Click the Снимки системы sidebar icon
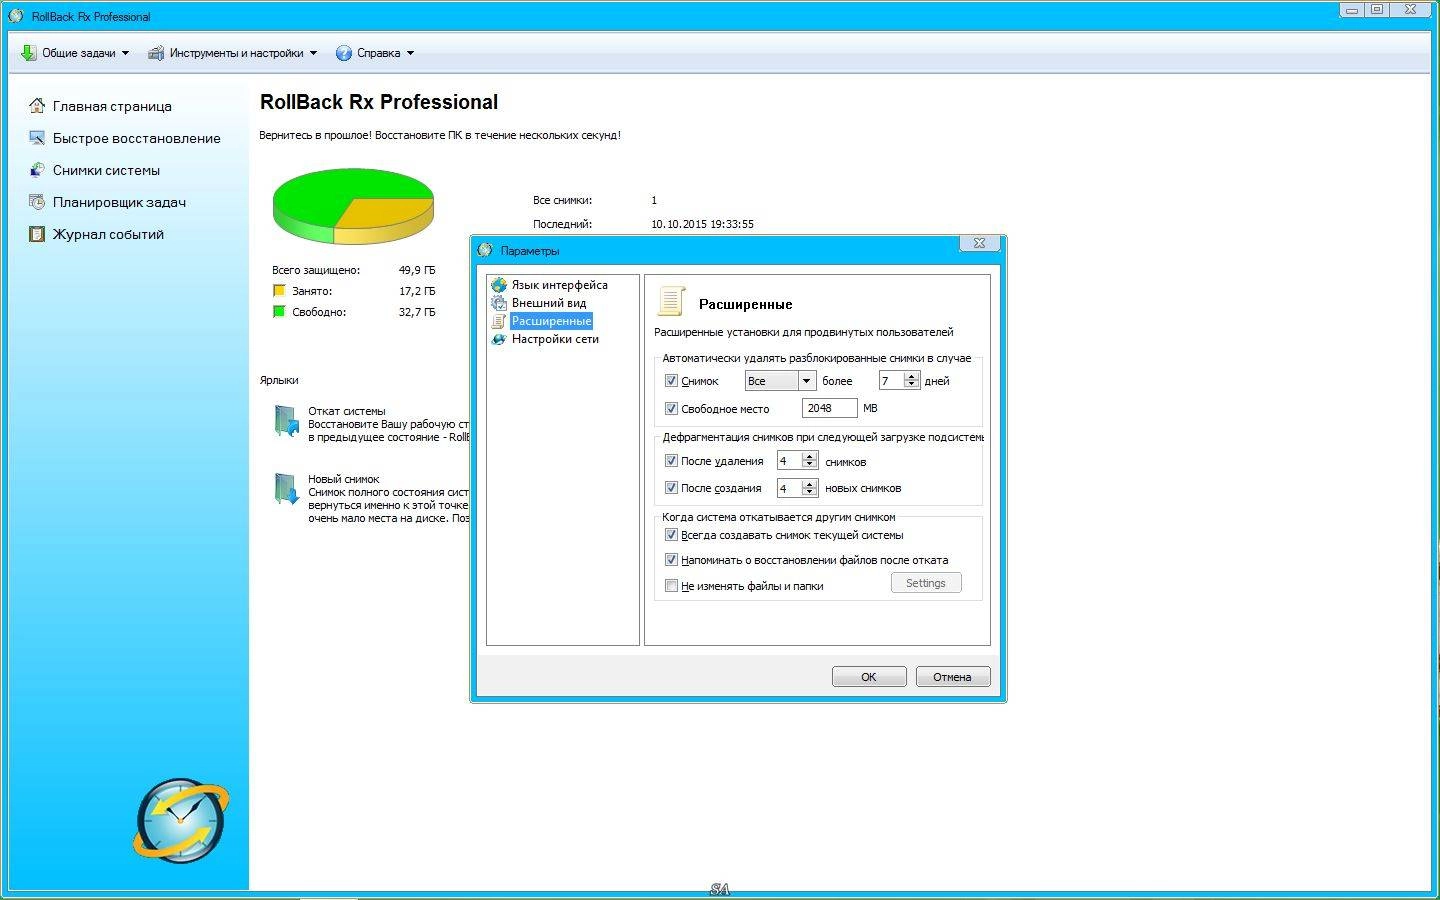This screenshot has width=1440, height=900. pos(37,170)
